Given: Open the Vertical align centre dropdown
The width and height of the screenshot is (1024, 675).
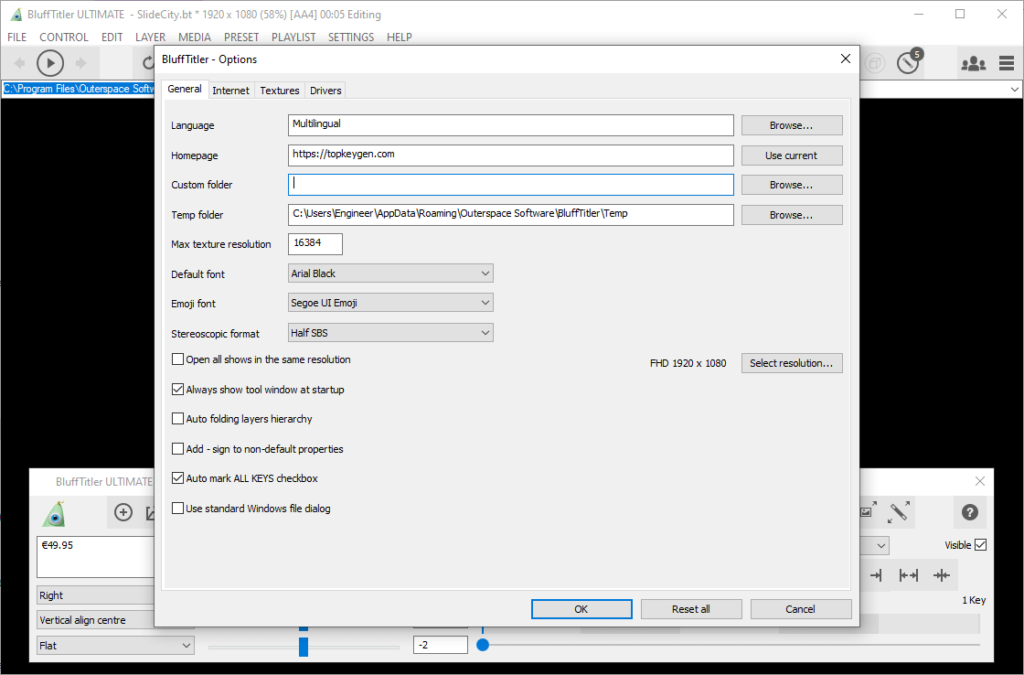Looking at the screenshot, I should [x=95, y=620].
